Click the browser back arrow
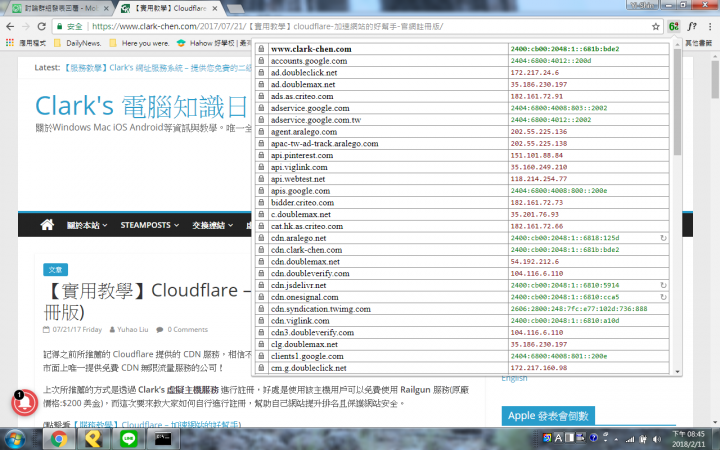Screen dimensions: 720x450 click(10, 27)
